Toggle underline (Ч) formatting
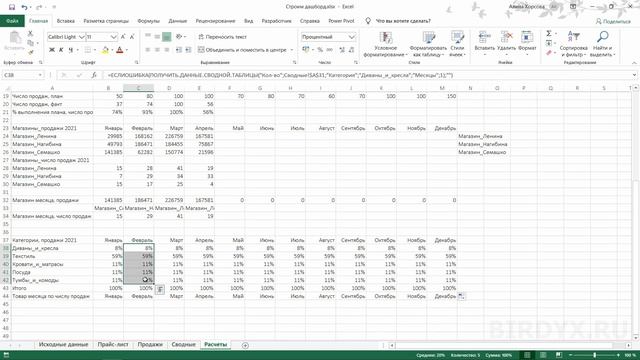Image resolution: width=640 pixels, height=360 pixels. coord(71,50)
